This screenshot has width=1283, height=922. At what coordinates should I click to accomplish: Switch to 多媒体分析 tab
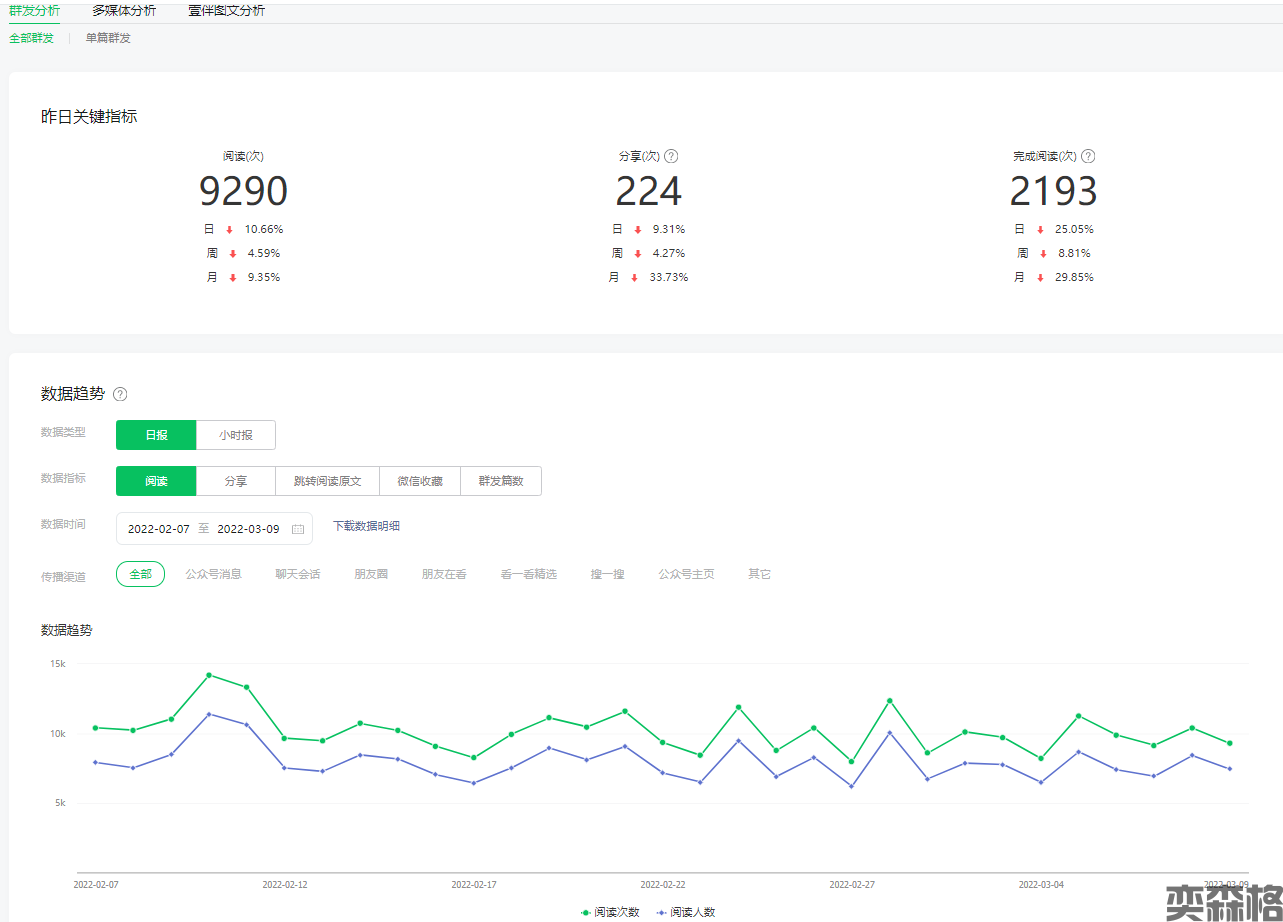pos(124,11)
